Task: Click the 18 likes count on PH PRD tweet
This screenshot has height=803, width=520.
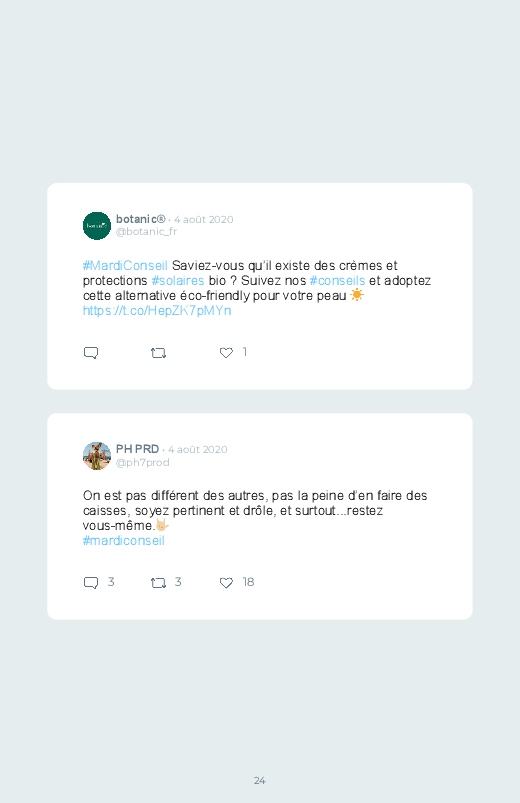Action: tap(248, 582)
